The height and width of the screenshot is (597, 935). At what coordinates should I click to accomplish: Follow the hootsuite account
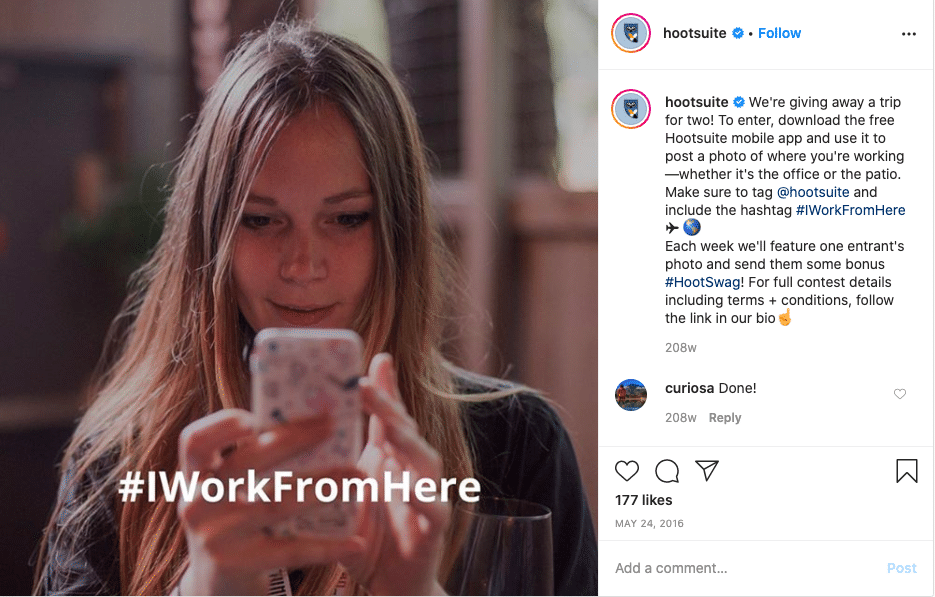(779, 33)
